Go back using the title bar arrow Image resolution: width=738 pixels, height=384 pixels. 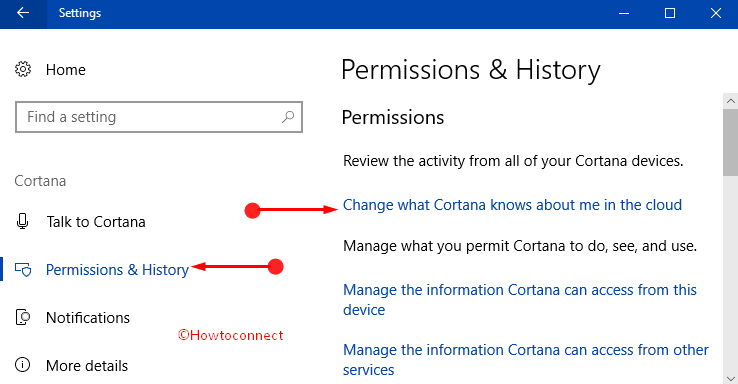23,13
